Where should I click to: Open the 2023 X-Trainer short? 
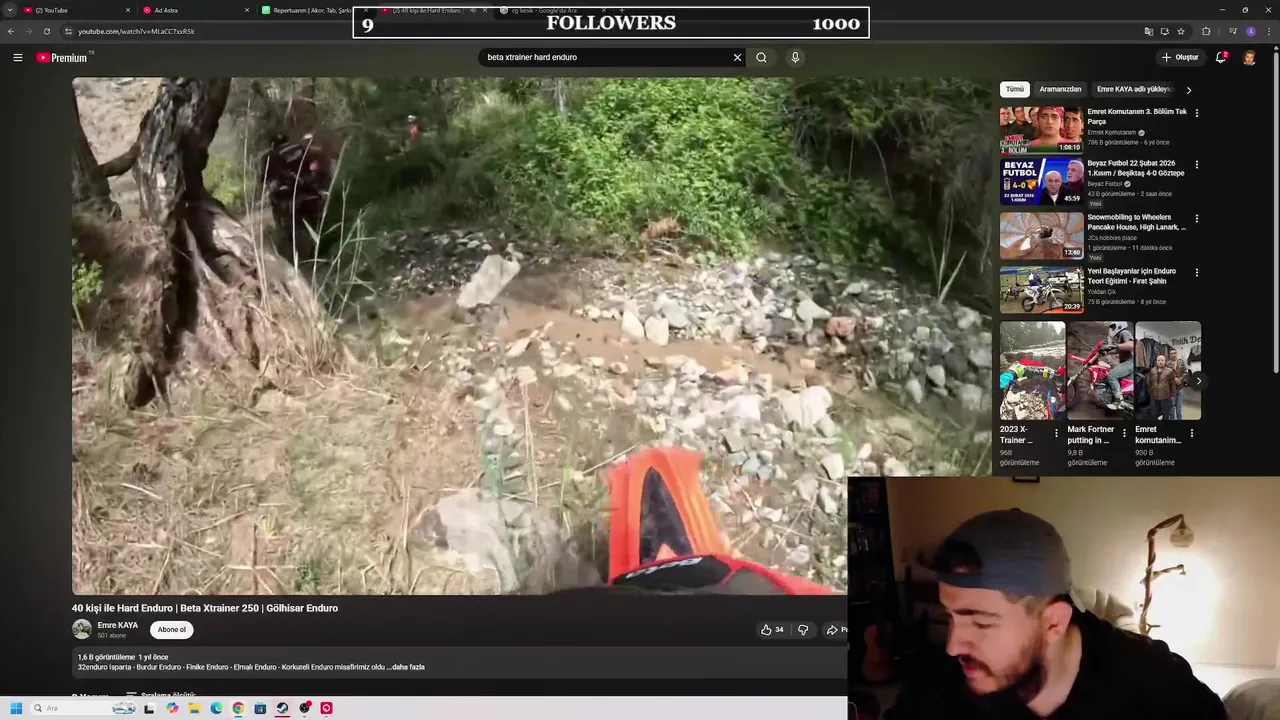pyautogui.click(x=1032, y=370)
